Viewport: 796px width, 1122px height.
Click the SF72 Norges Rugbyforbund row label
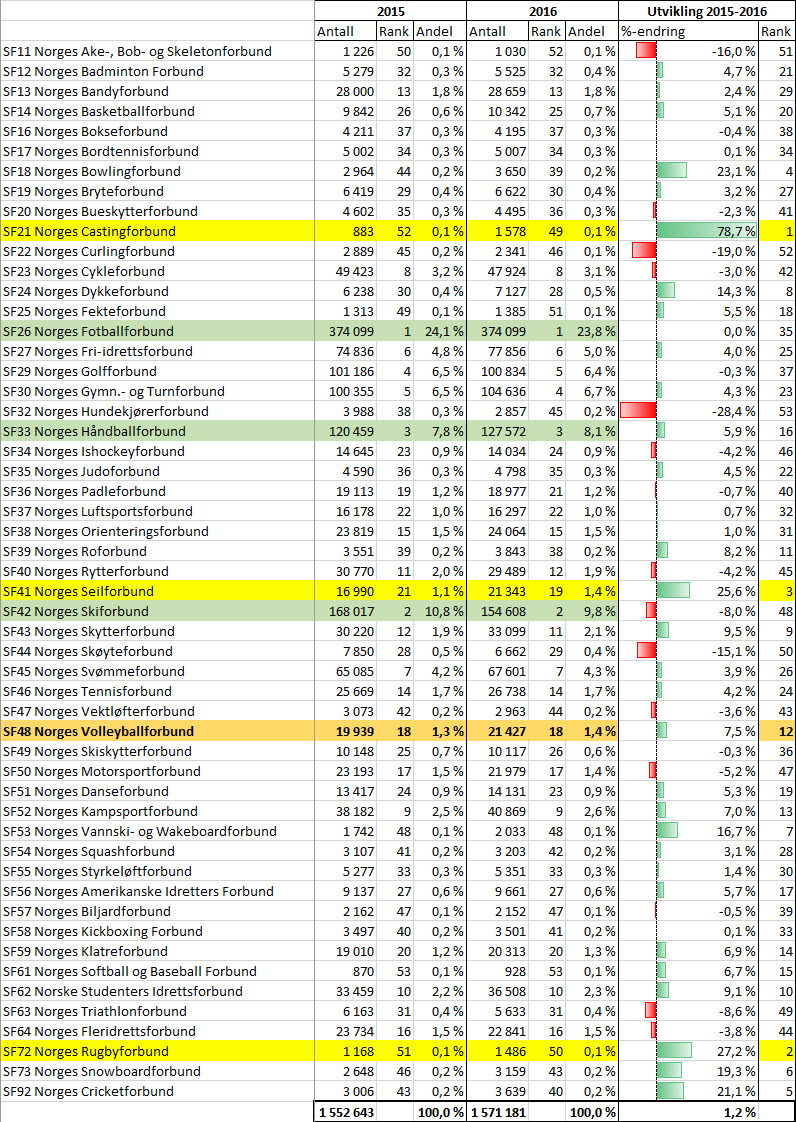[x=86, y=1051]
